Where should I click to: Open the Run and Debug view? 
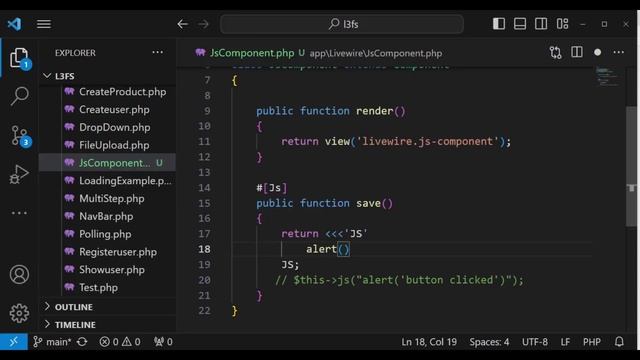(19, 174)
